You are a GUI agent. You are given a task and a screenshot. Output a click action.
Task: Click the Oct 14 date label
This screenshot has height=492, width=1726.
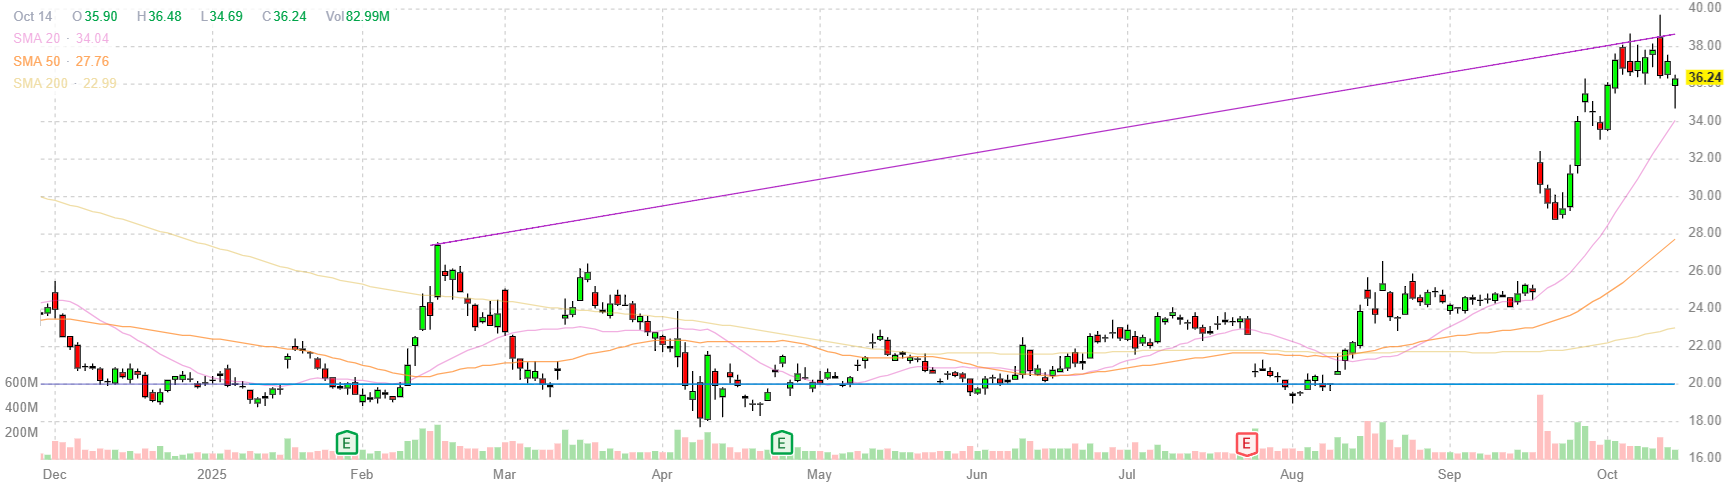32,16
